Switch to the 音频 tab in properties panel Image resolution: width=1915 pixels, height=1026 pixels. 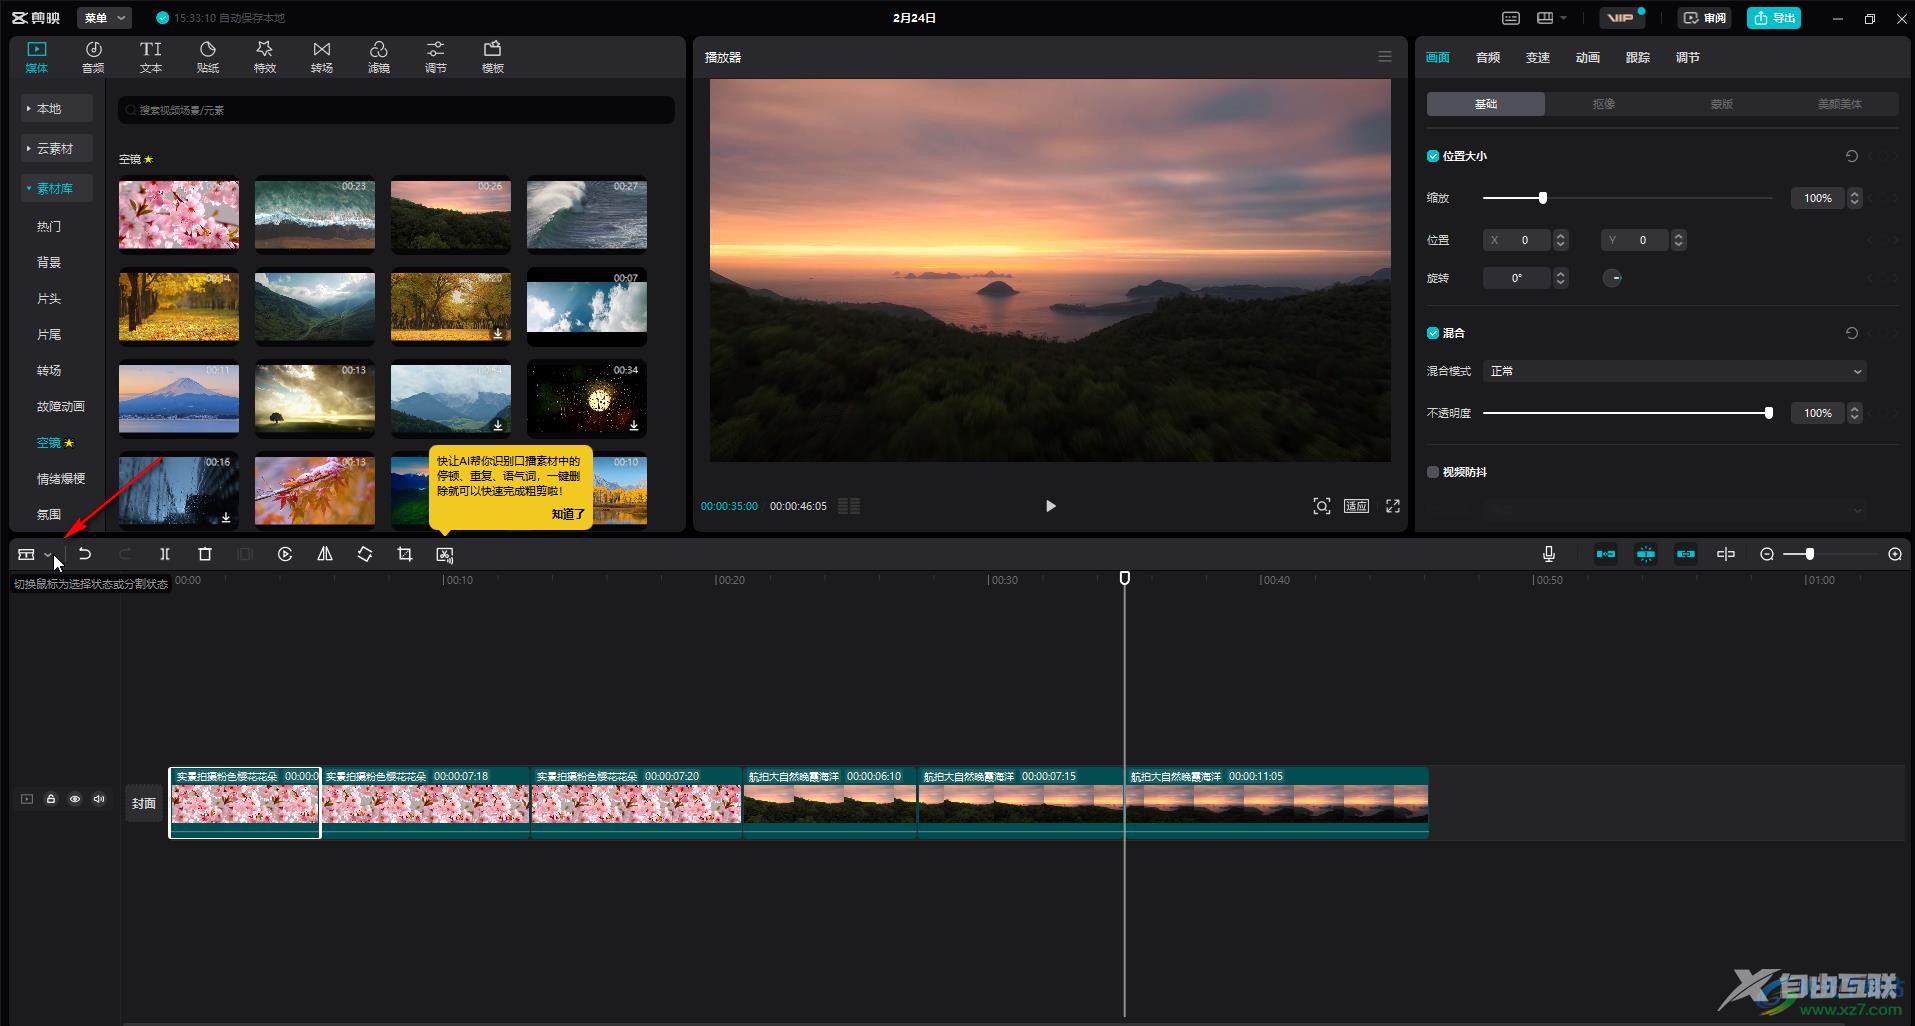click(x=1488, y=57)
